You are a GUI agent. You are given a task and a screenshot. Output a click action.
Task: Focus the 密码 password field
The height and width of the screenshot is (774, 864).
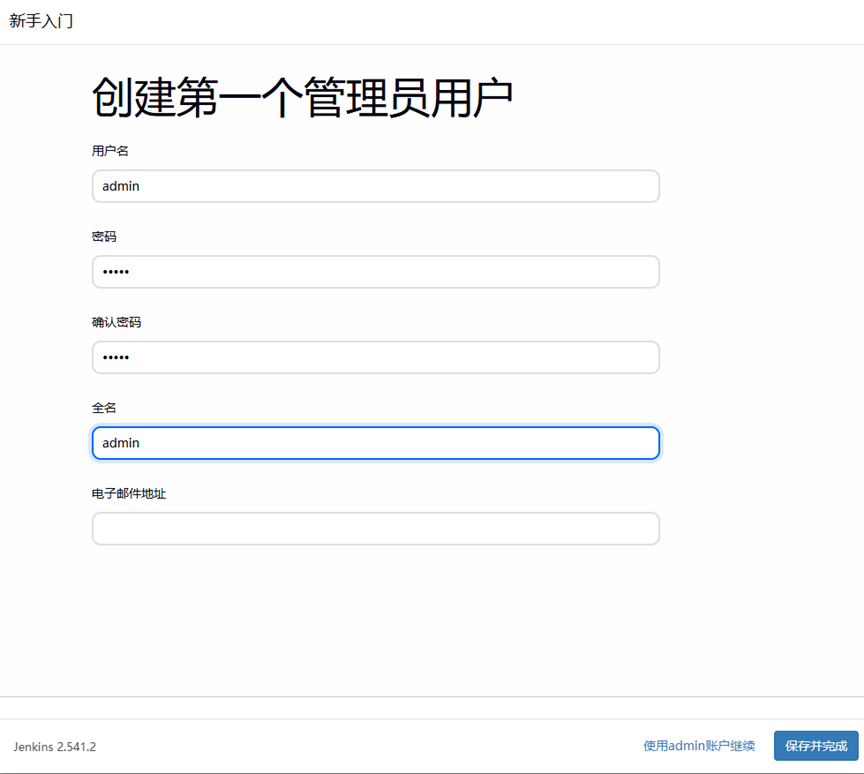(375, 272)
